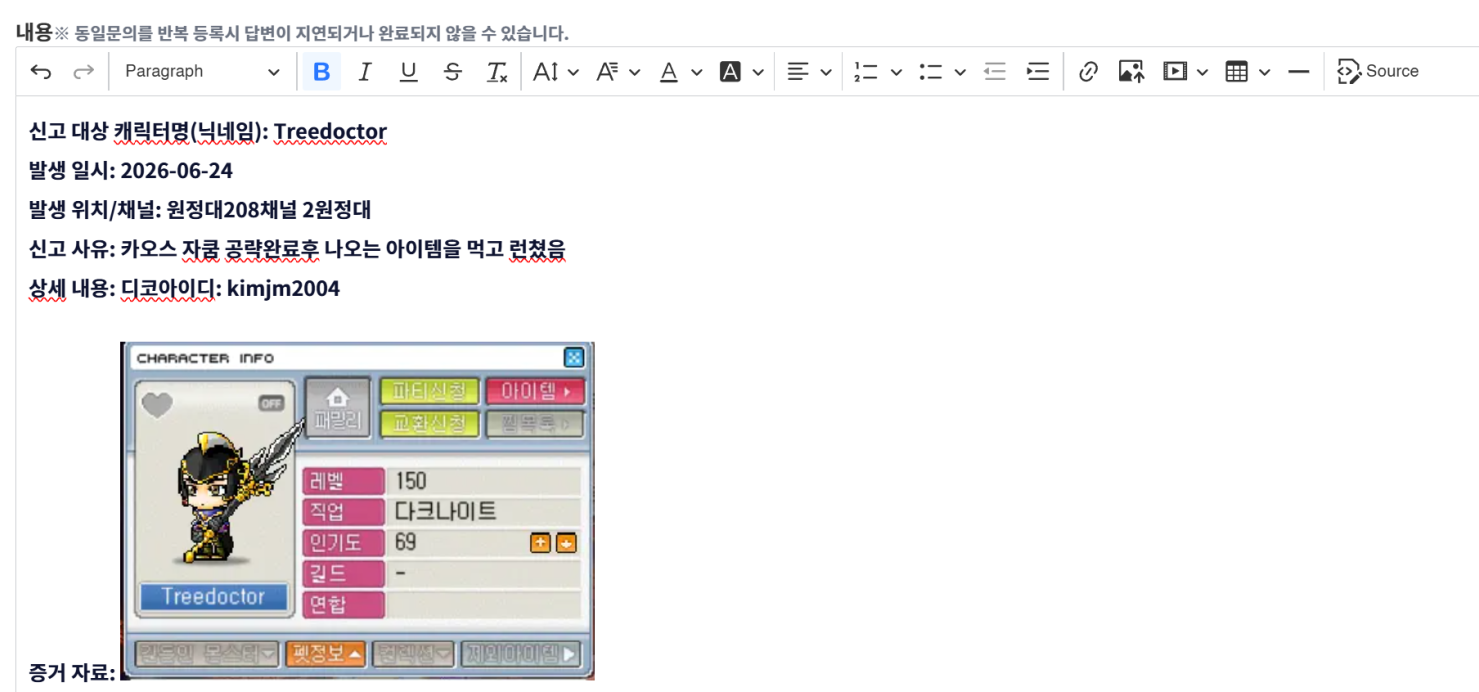
Task: Click the '증거 자료:' label text
Action: click(x=72, y=673)
